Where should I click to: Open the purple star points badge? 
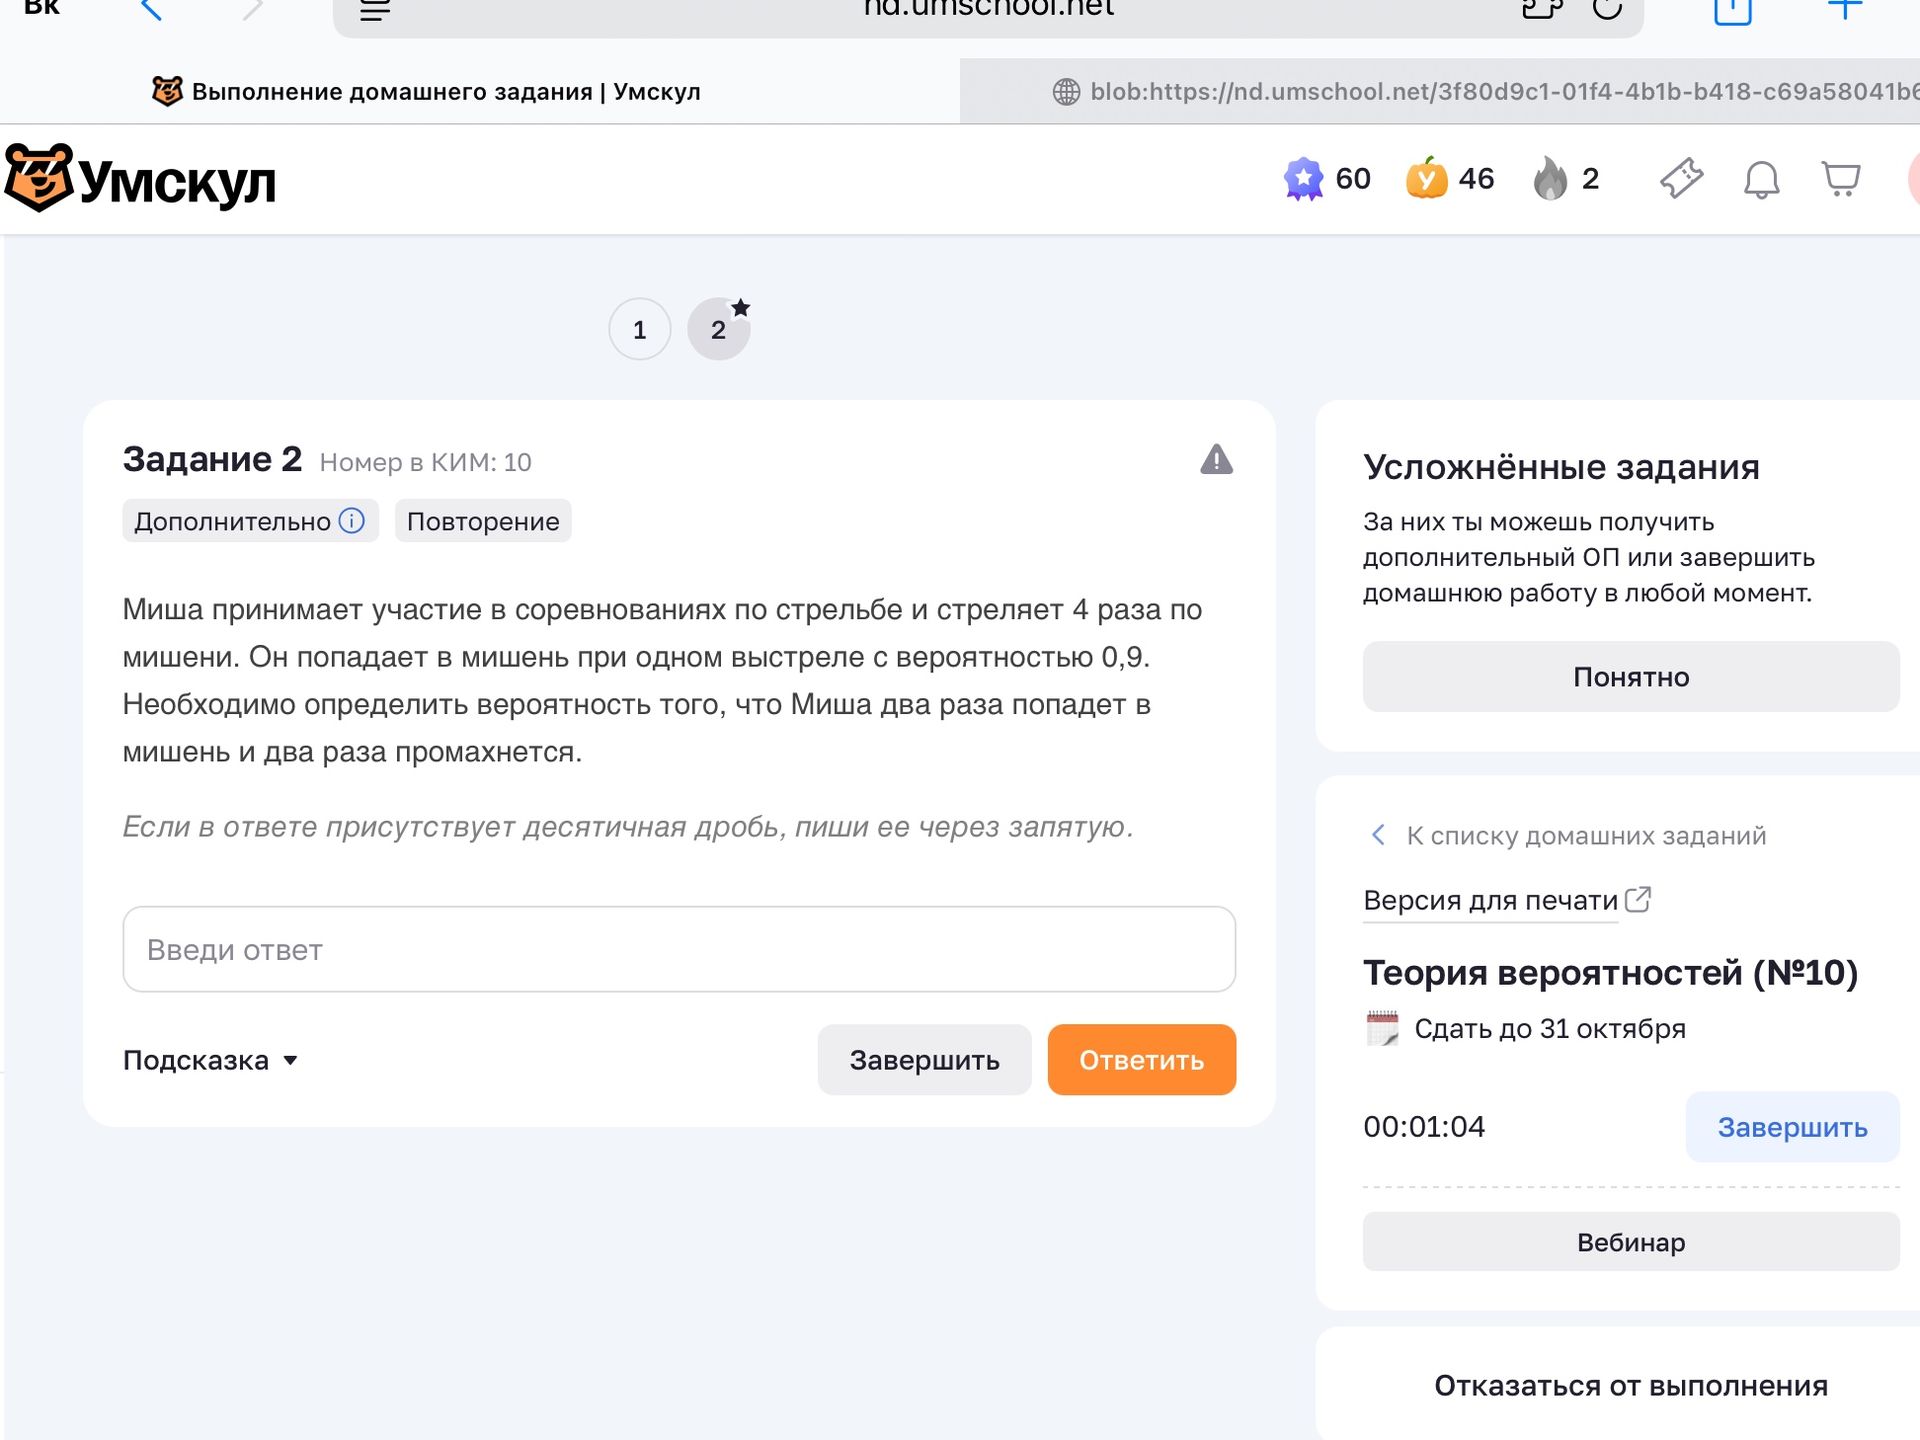pyautogui.click(x=1303, y=180)
